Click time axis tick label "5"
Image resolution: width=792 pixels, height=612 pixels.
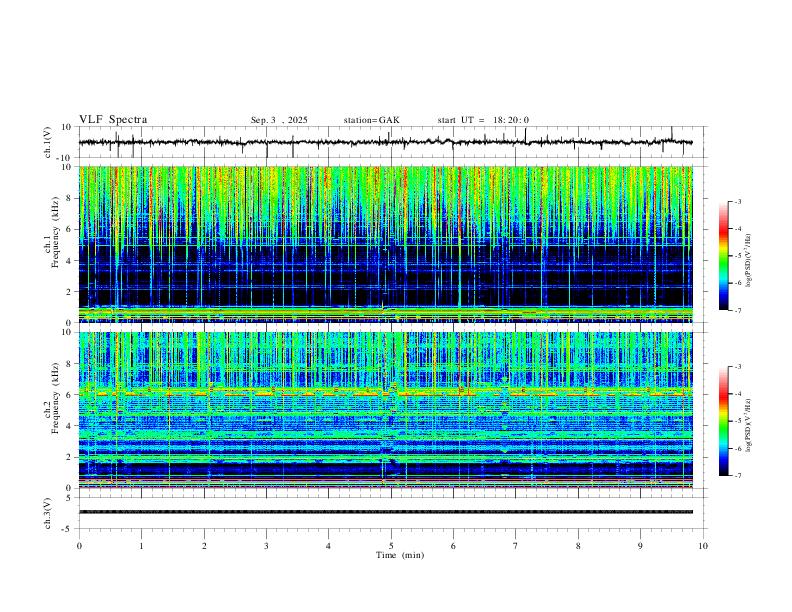tap(391, 546)
